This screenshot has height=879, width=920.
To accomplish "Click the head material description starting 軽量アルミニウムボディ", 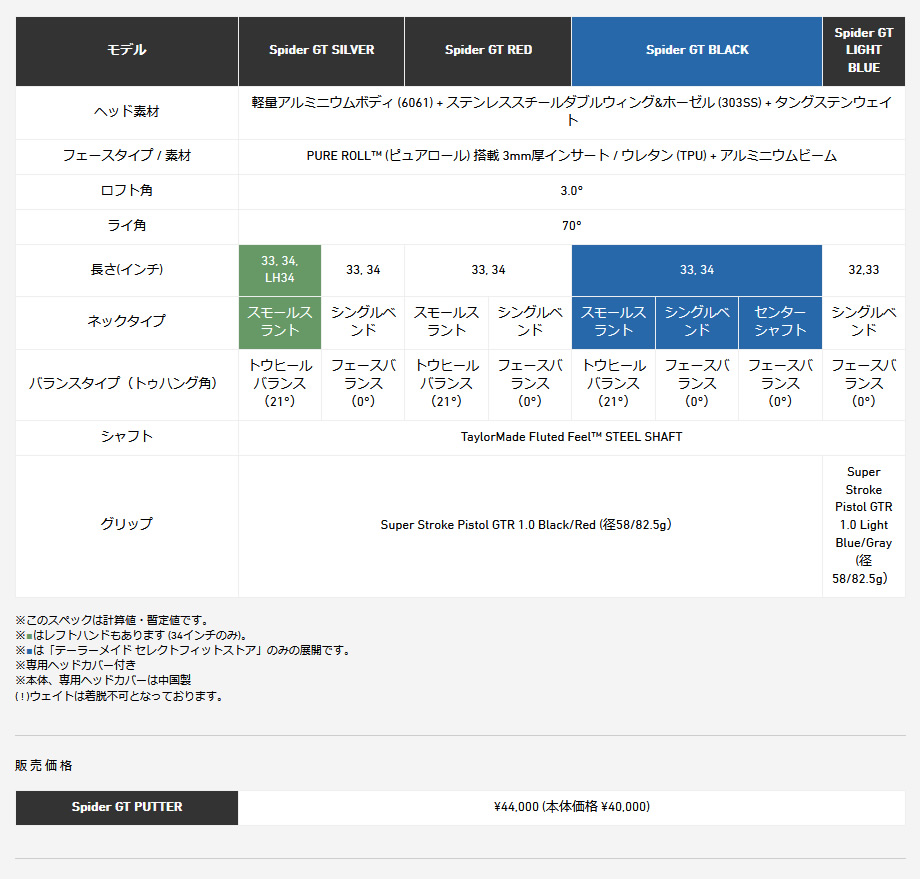I will tap(572, 111).
